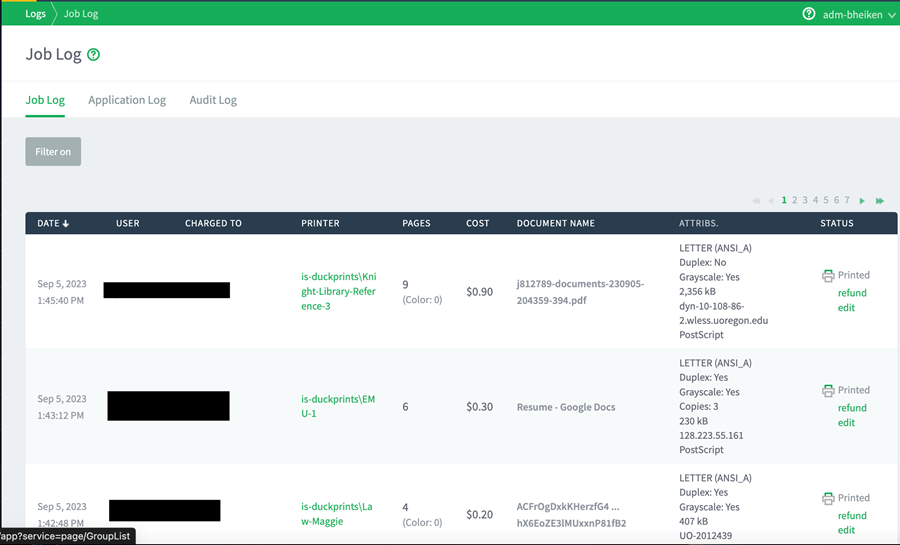This screenshot has height=545, width=900.
Task: Refund the Resume - Google Docs job
Action: (x=852, y=408)
